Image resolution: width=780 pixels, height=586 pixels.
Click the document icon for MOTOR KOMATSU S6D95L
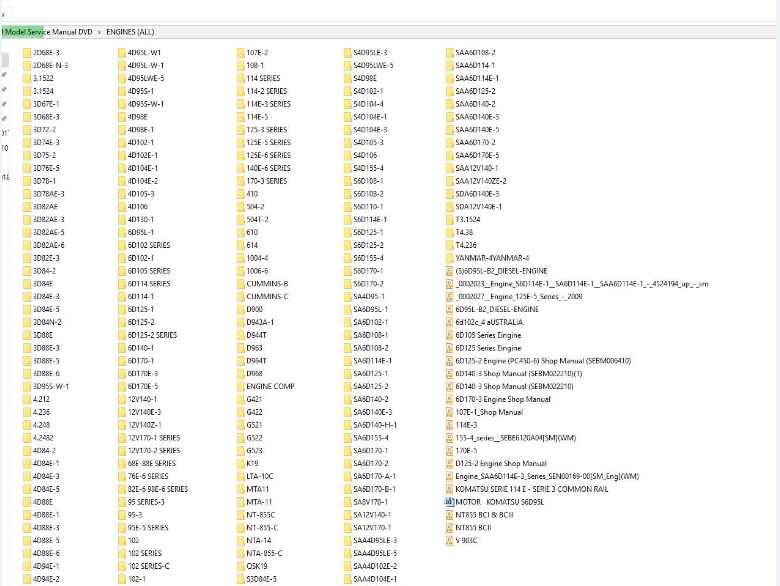pos(449,502)
